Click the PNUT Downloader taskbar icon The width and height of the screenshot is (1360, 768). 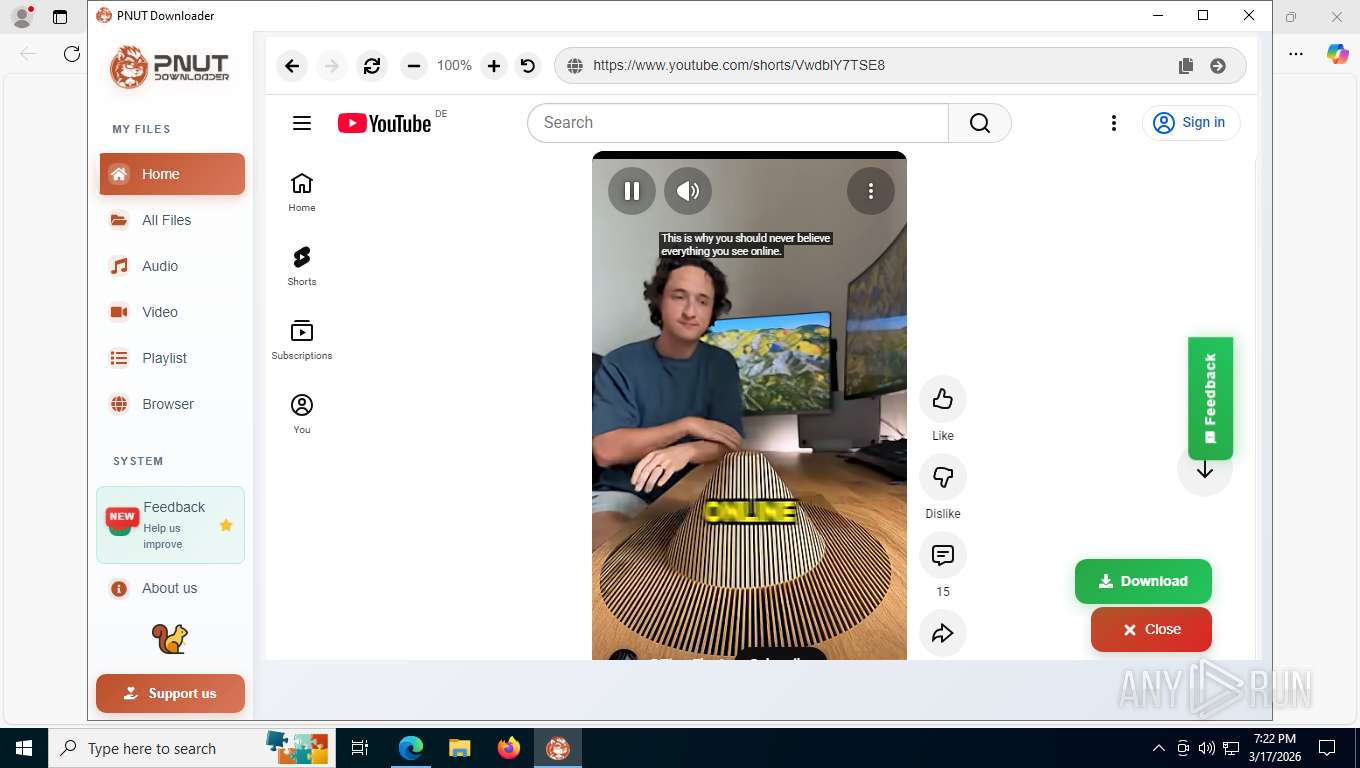coord(558,748)
